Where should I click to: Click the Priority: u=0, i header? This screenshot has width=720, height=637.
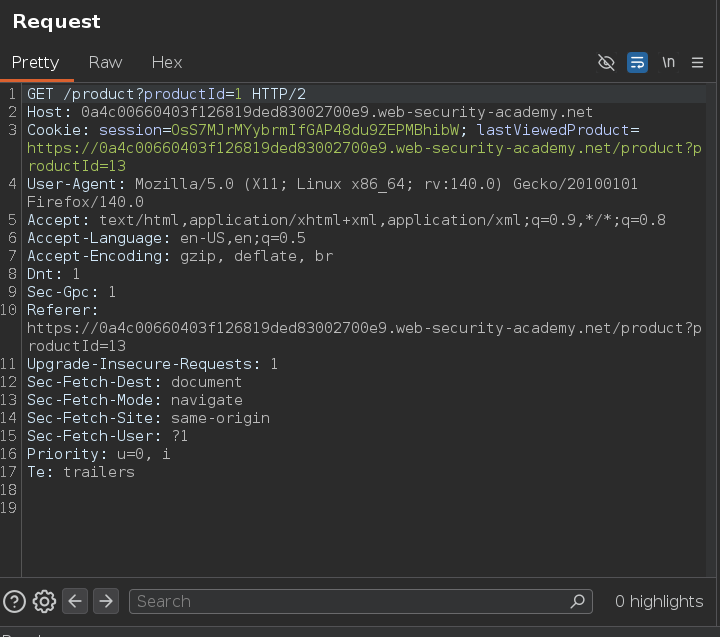[99, 454]
